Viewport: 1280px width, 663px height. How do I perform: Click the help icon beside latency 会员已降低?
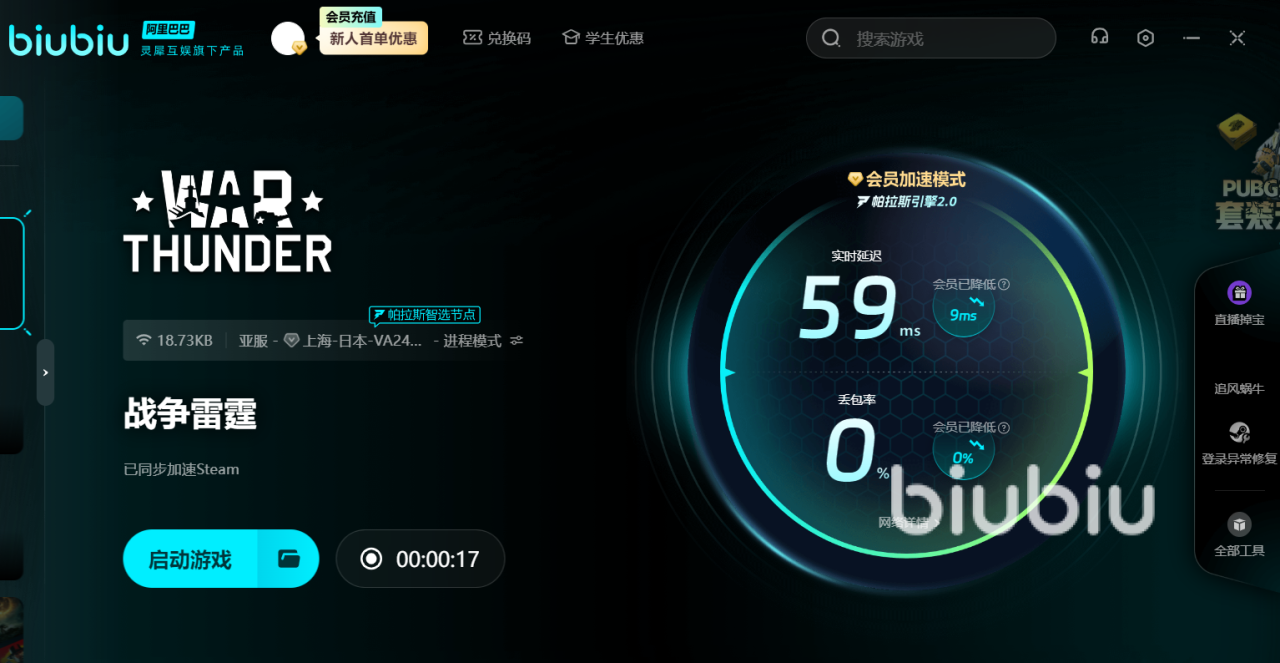point(1004,284)
